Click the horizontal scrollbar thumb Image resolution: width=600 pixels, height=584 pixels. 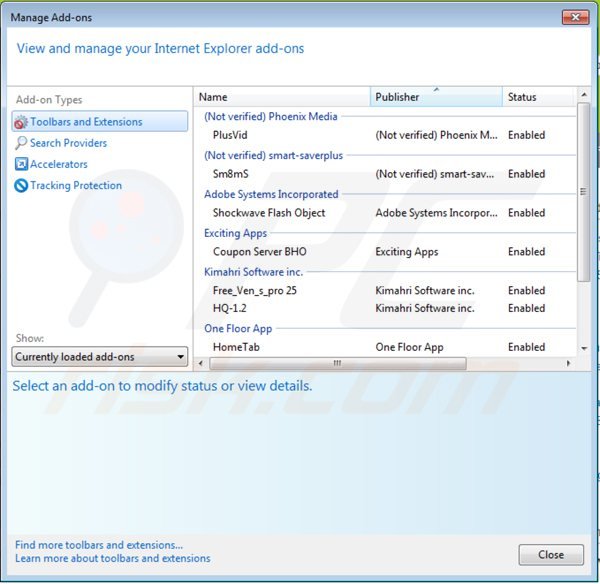[x=338, y=363]
